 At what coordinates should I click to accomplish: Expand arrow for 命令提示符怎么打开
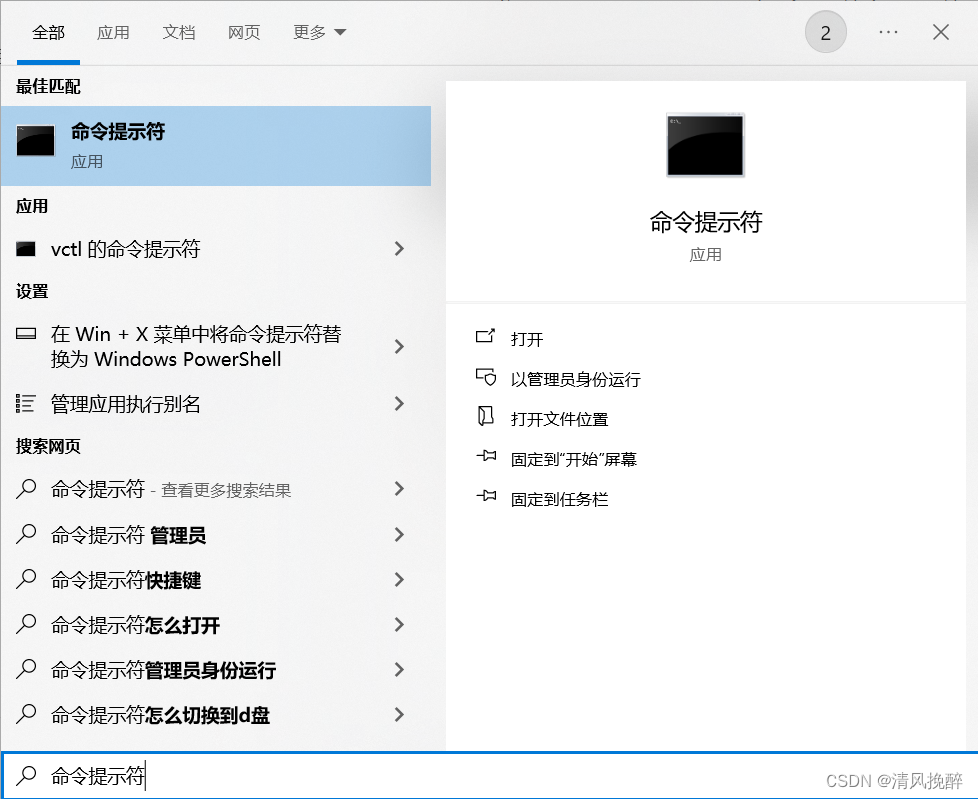[x=399, y=624]
